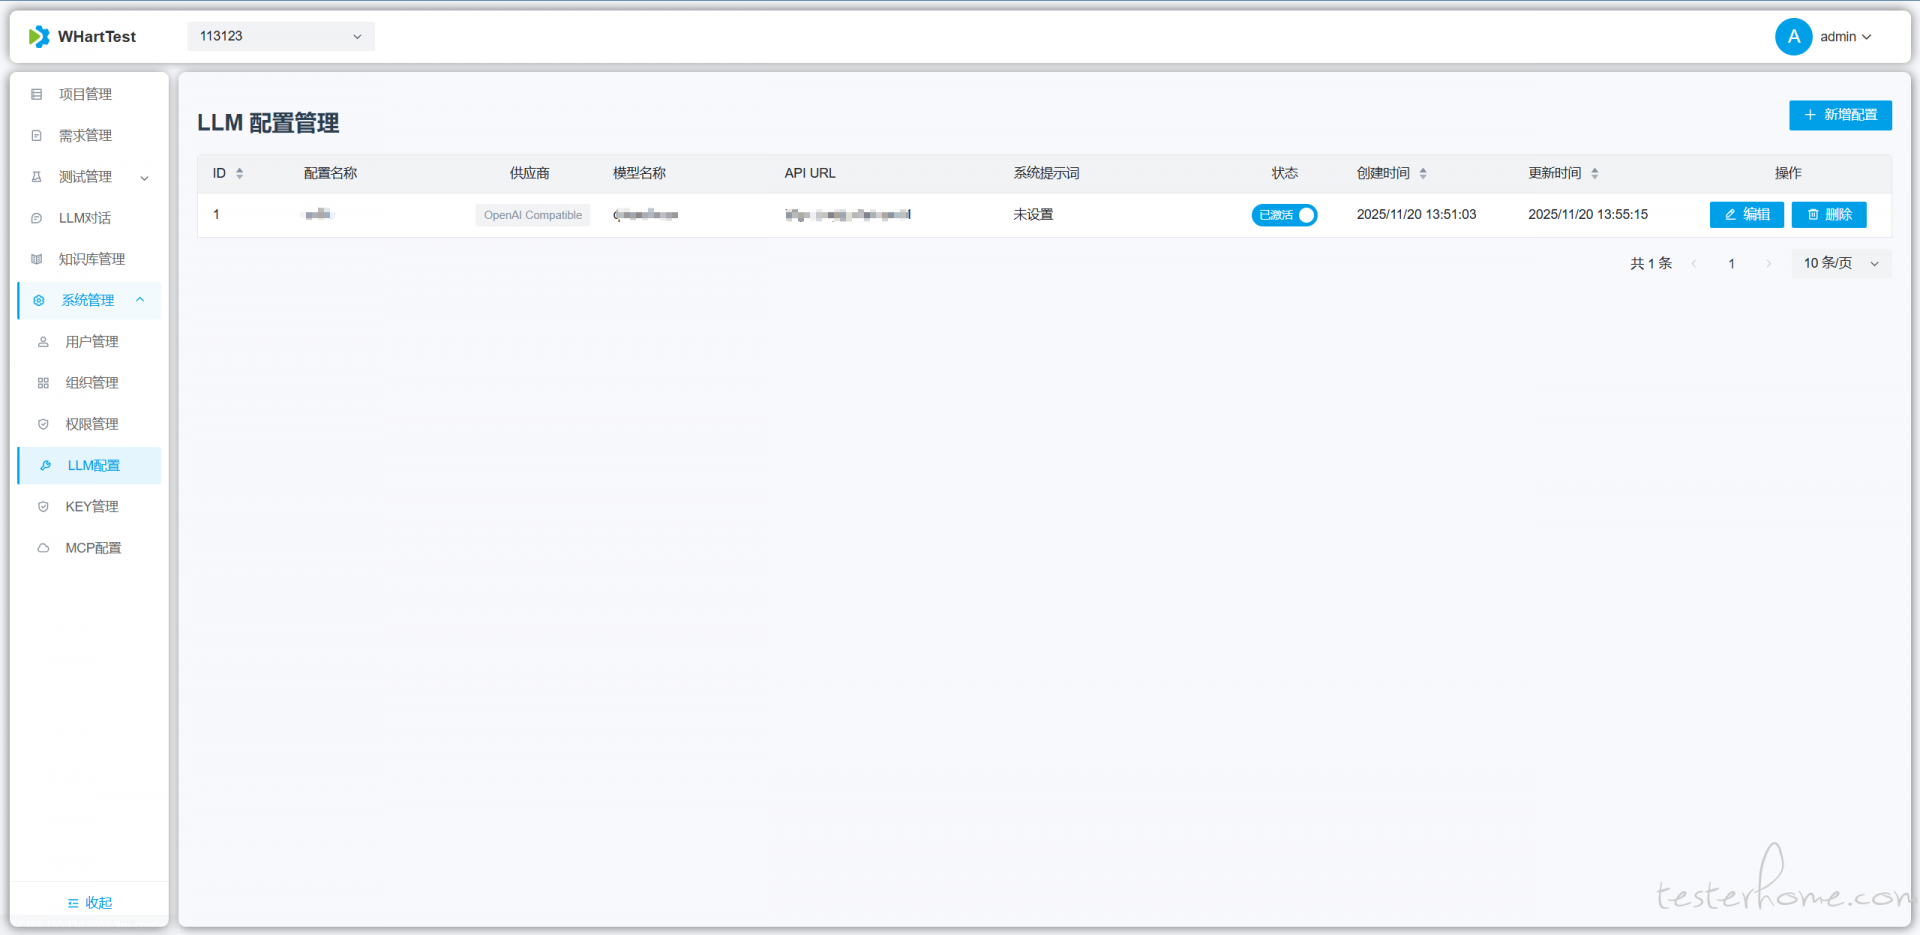Collapse the 系统管理 menu section
Image resolution: width=1920 pixels, height=935 pixels.
click(x=140, y=300)
